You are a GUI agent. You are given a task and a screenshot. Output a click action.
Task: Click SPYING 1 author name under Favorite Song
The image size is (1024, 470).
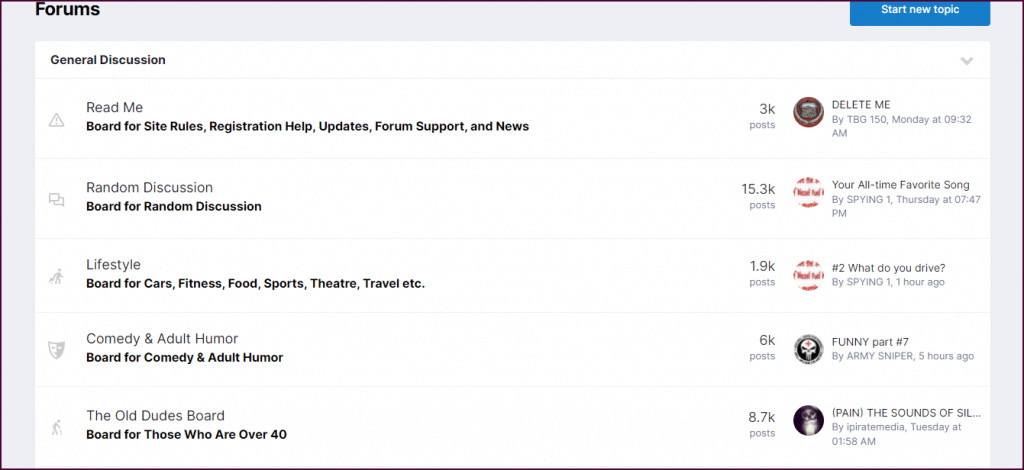pyautogui.click(x=868, y=200)
